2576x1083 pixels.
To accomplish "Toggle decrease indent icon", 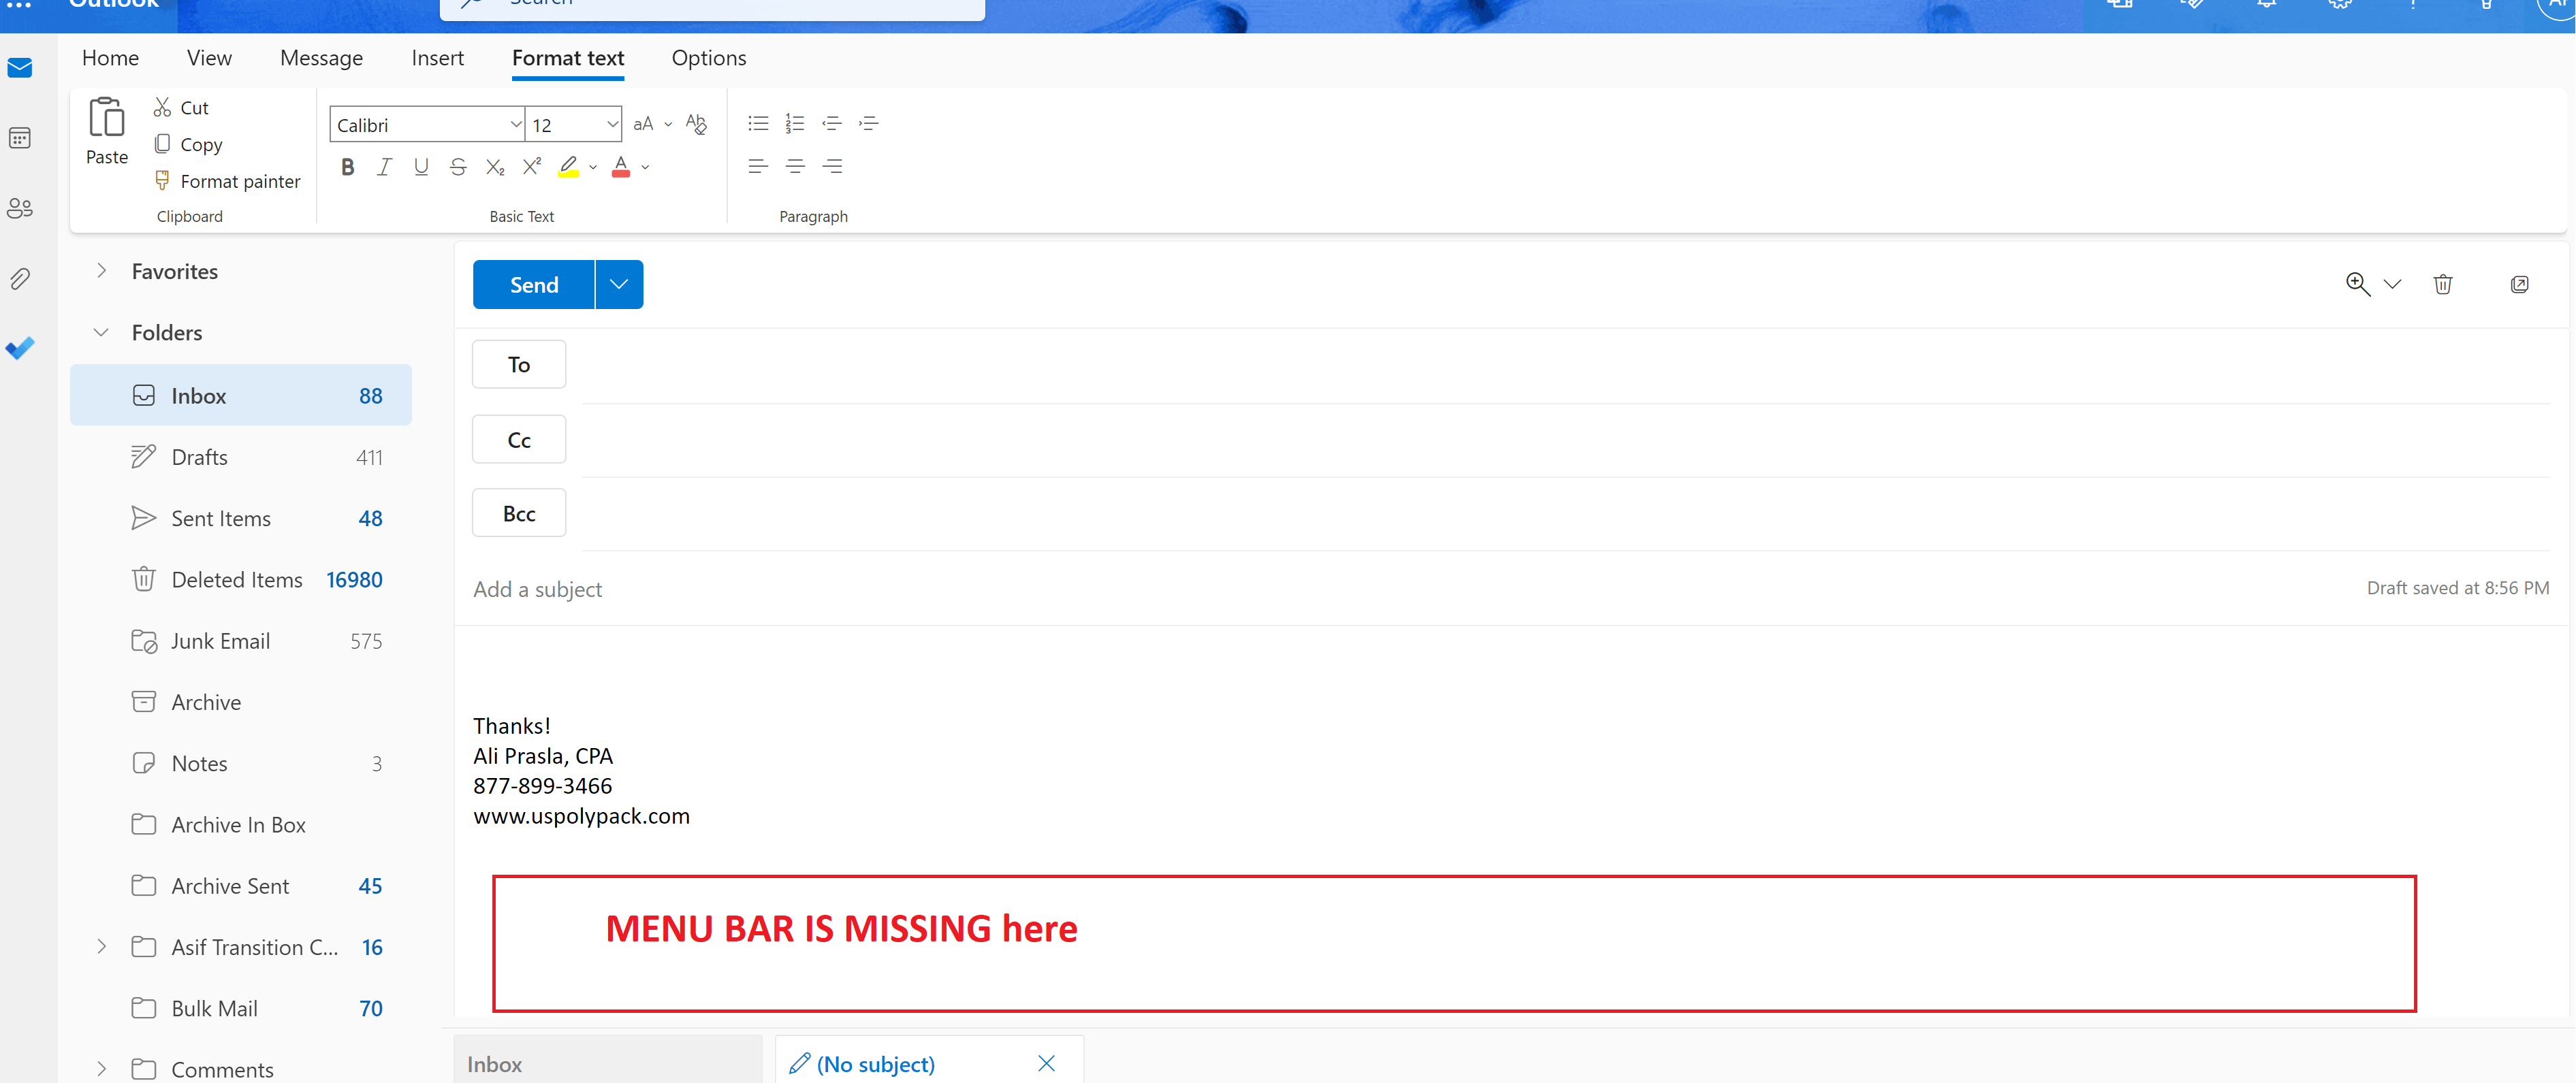I will [x=831, y=122].
